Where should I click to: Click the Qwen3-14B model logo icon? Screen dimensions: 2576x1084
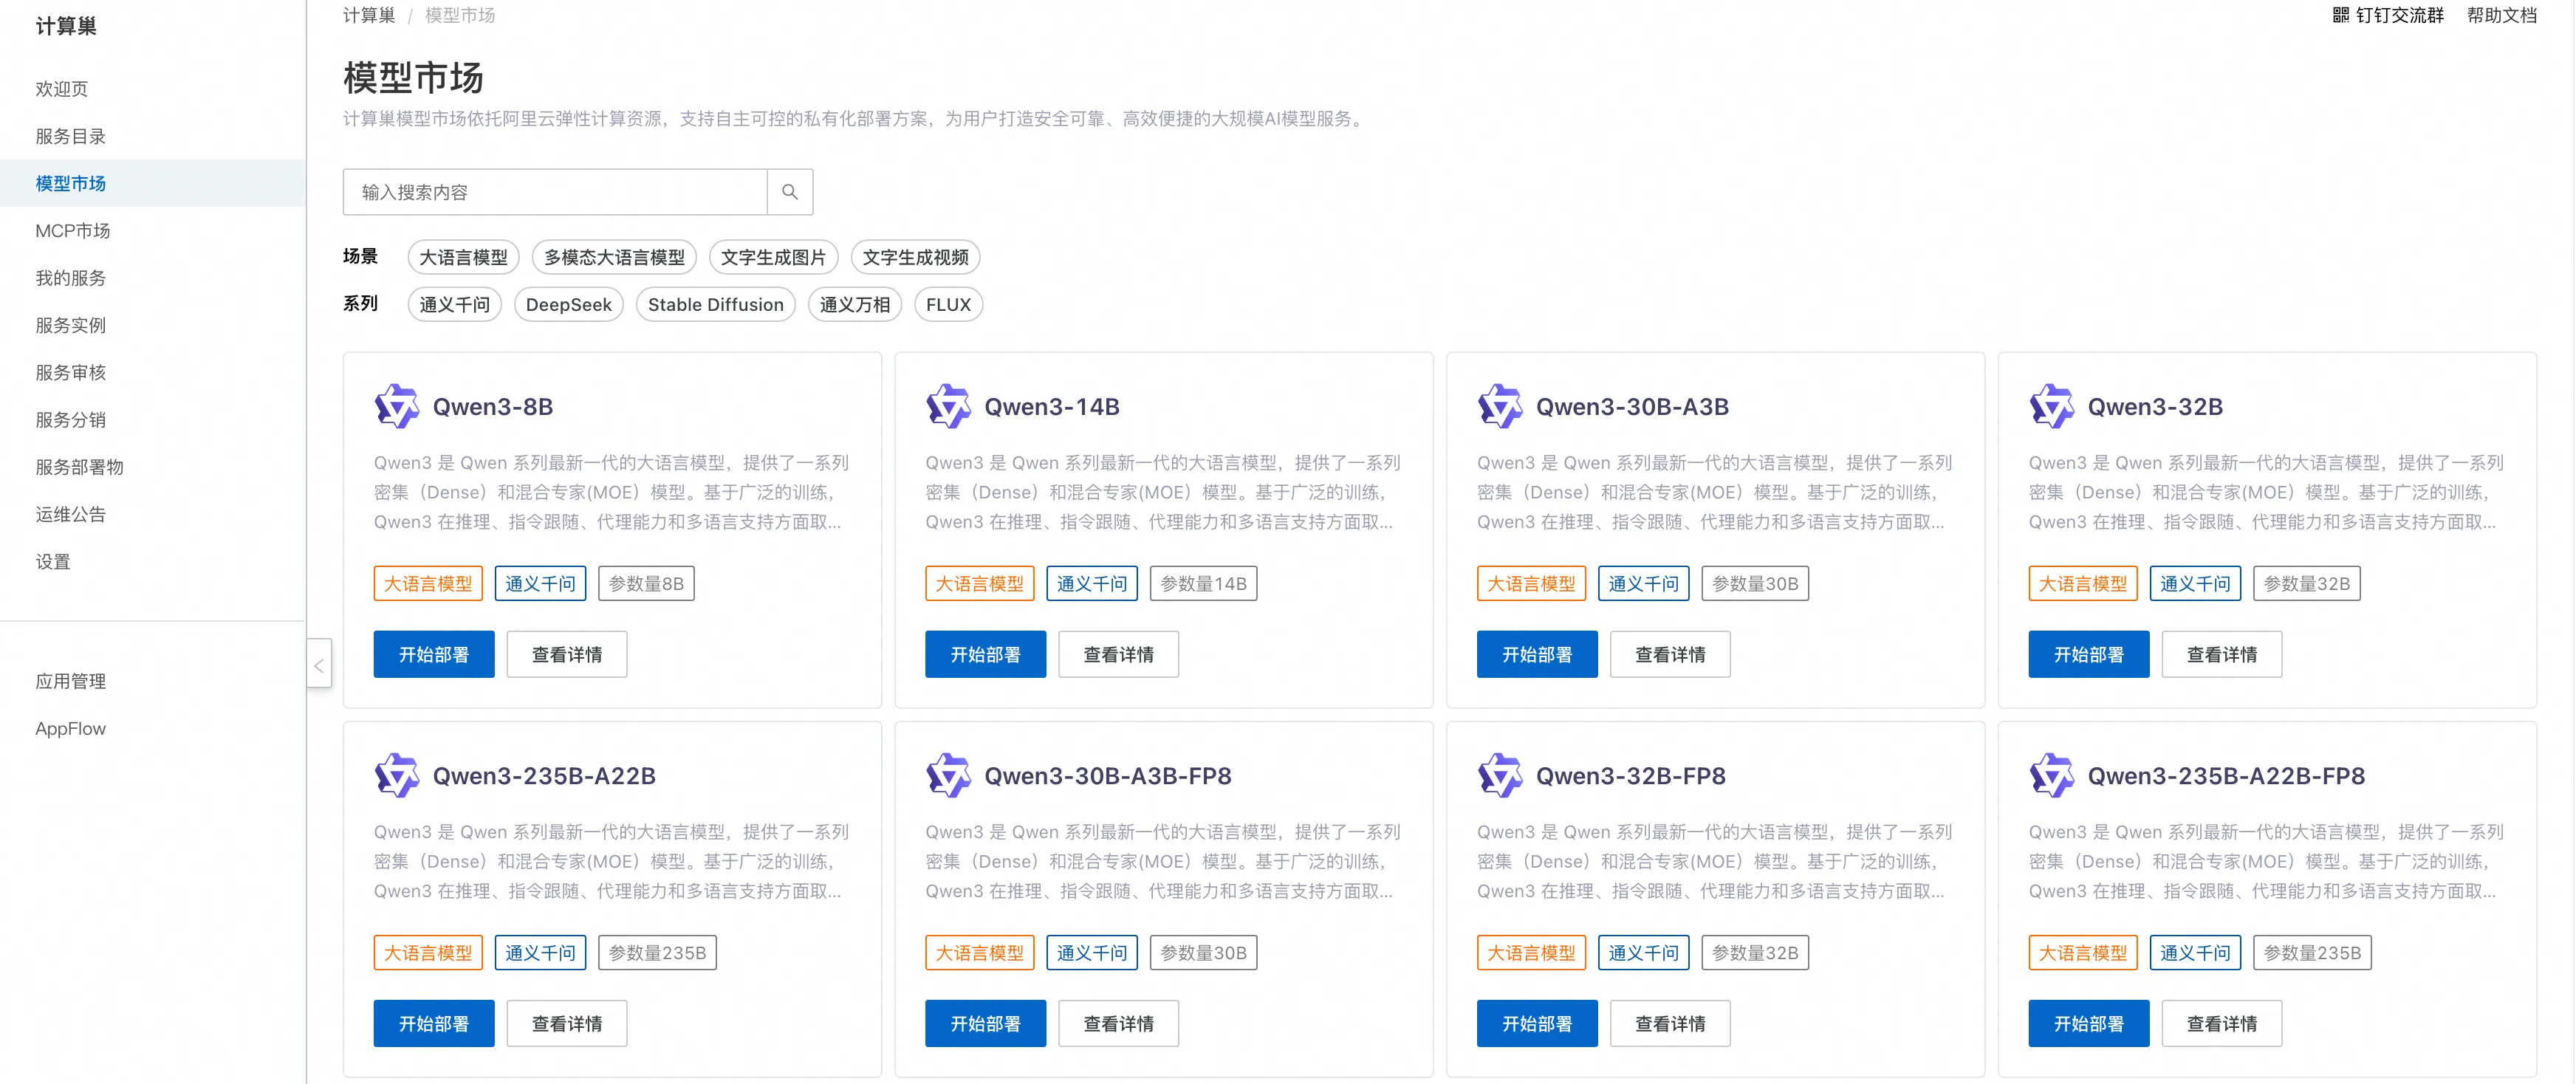947,406
